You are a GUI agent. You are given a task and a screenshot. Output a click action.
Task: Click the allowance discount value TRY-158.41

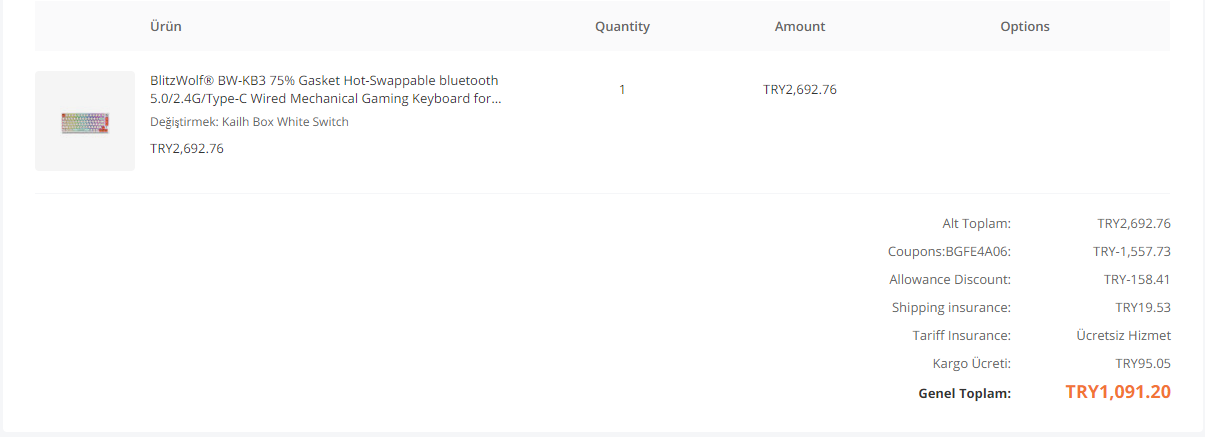tap(1137, 279)
